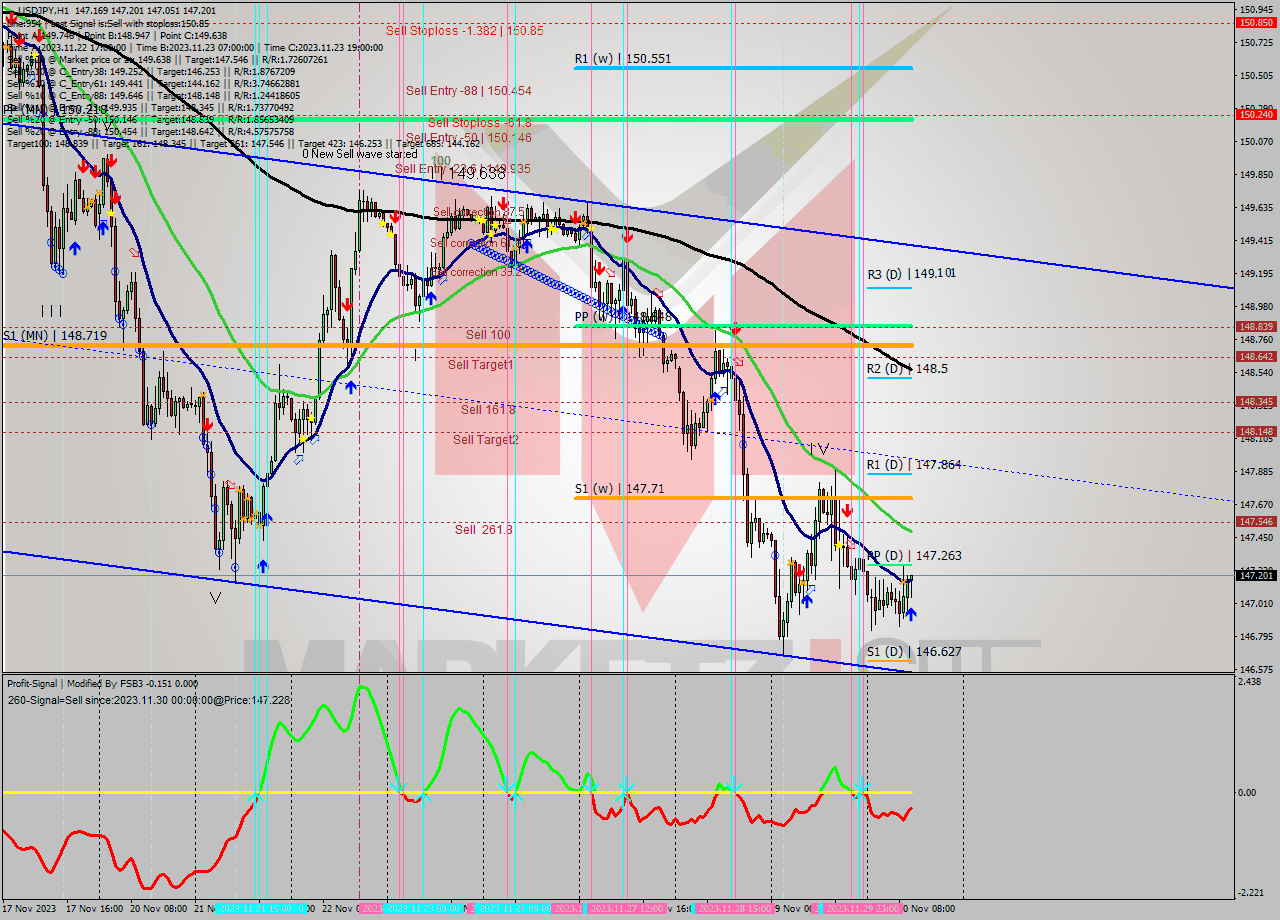Click the 'Sell Target2' label
This screenshot has height=920, width=1280.
coord(486,440)
